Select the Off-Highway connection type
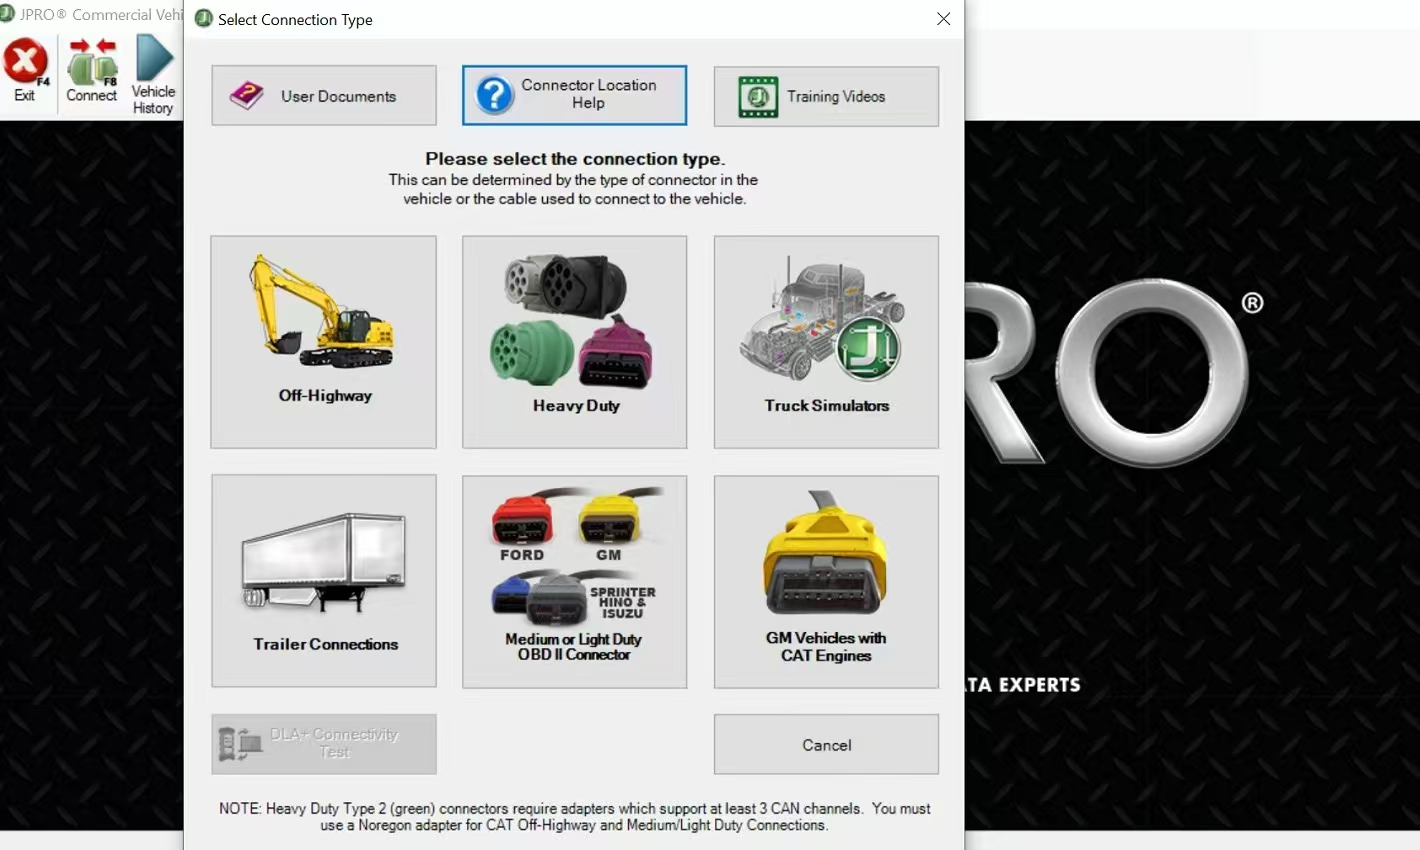The width and height of the screenshot is (1420, 850). coord(324,342)
